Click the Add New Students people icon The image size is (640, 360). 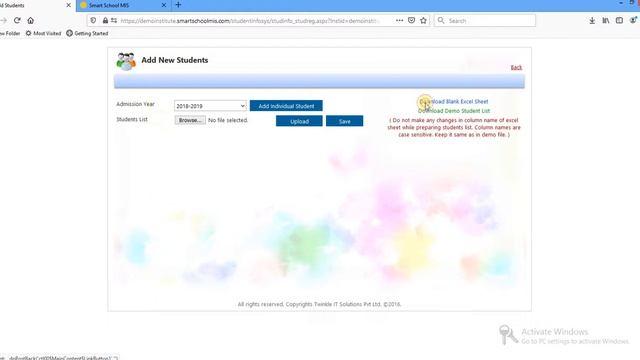tap(126, 61)
